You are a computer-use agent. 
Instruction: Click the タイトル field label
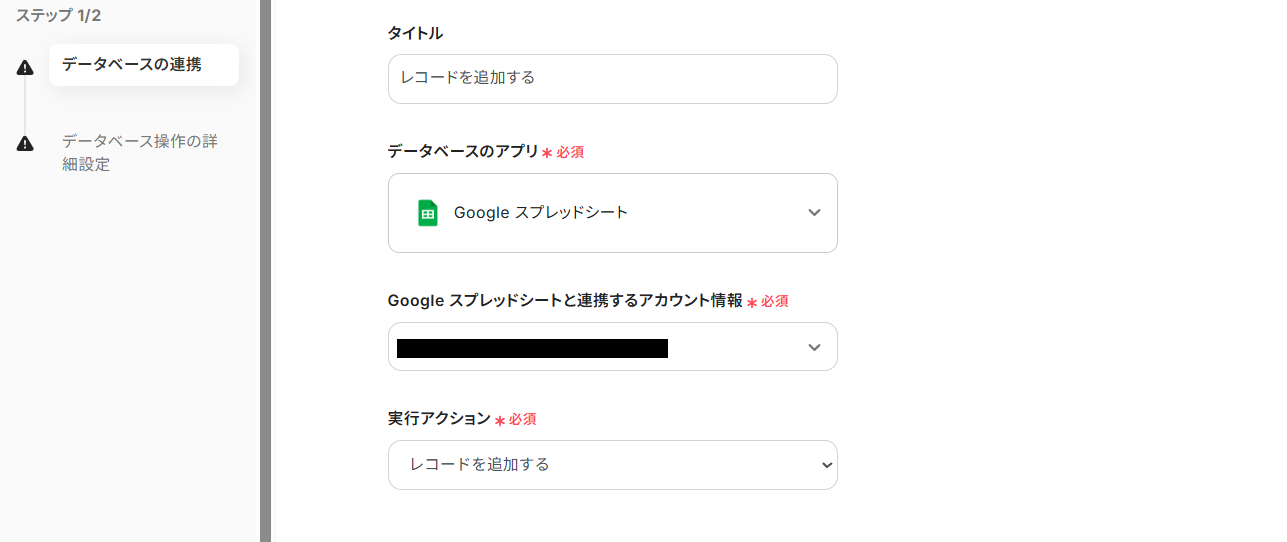tap(415, 33)
